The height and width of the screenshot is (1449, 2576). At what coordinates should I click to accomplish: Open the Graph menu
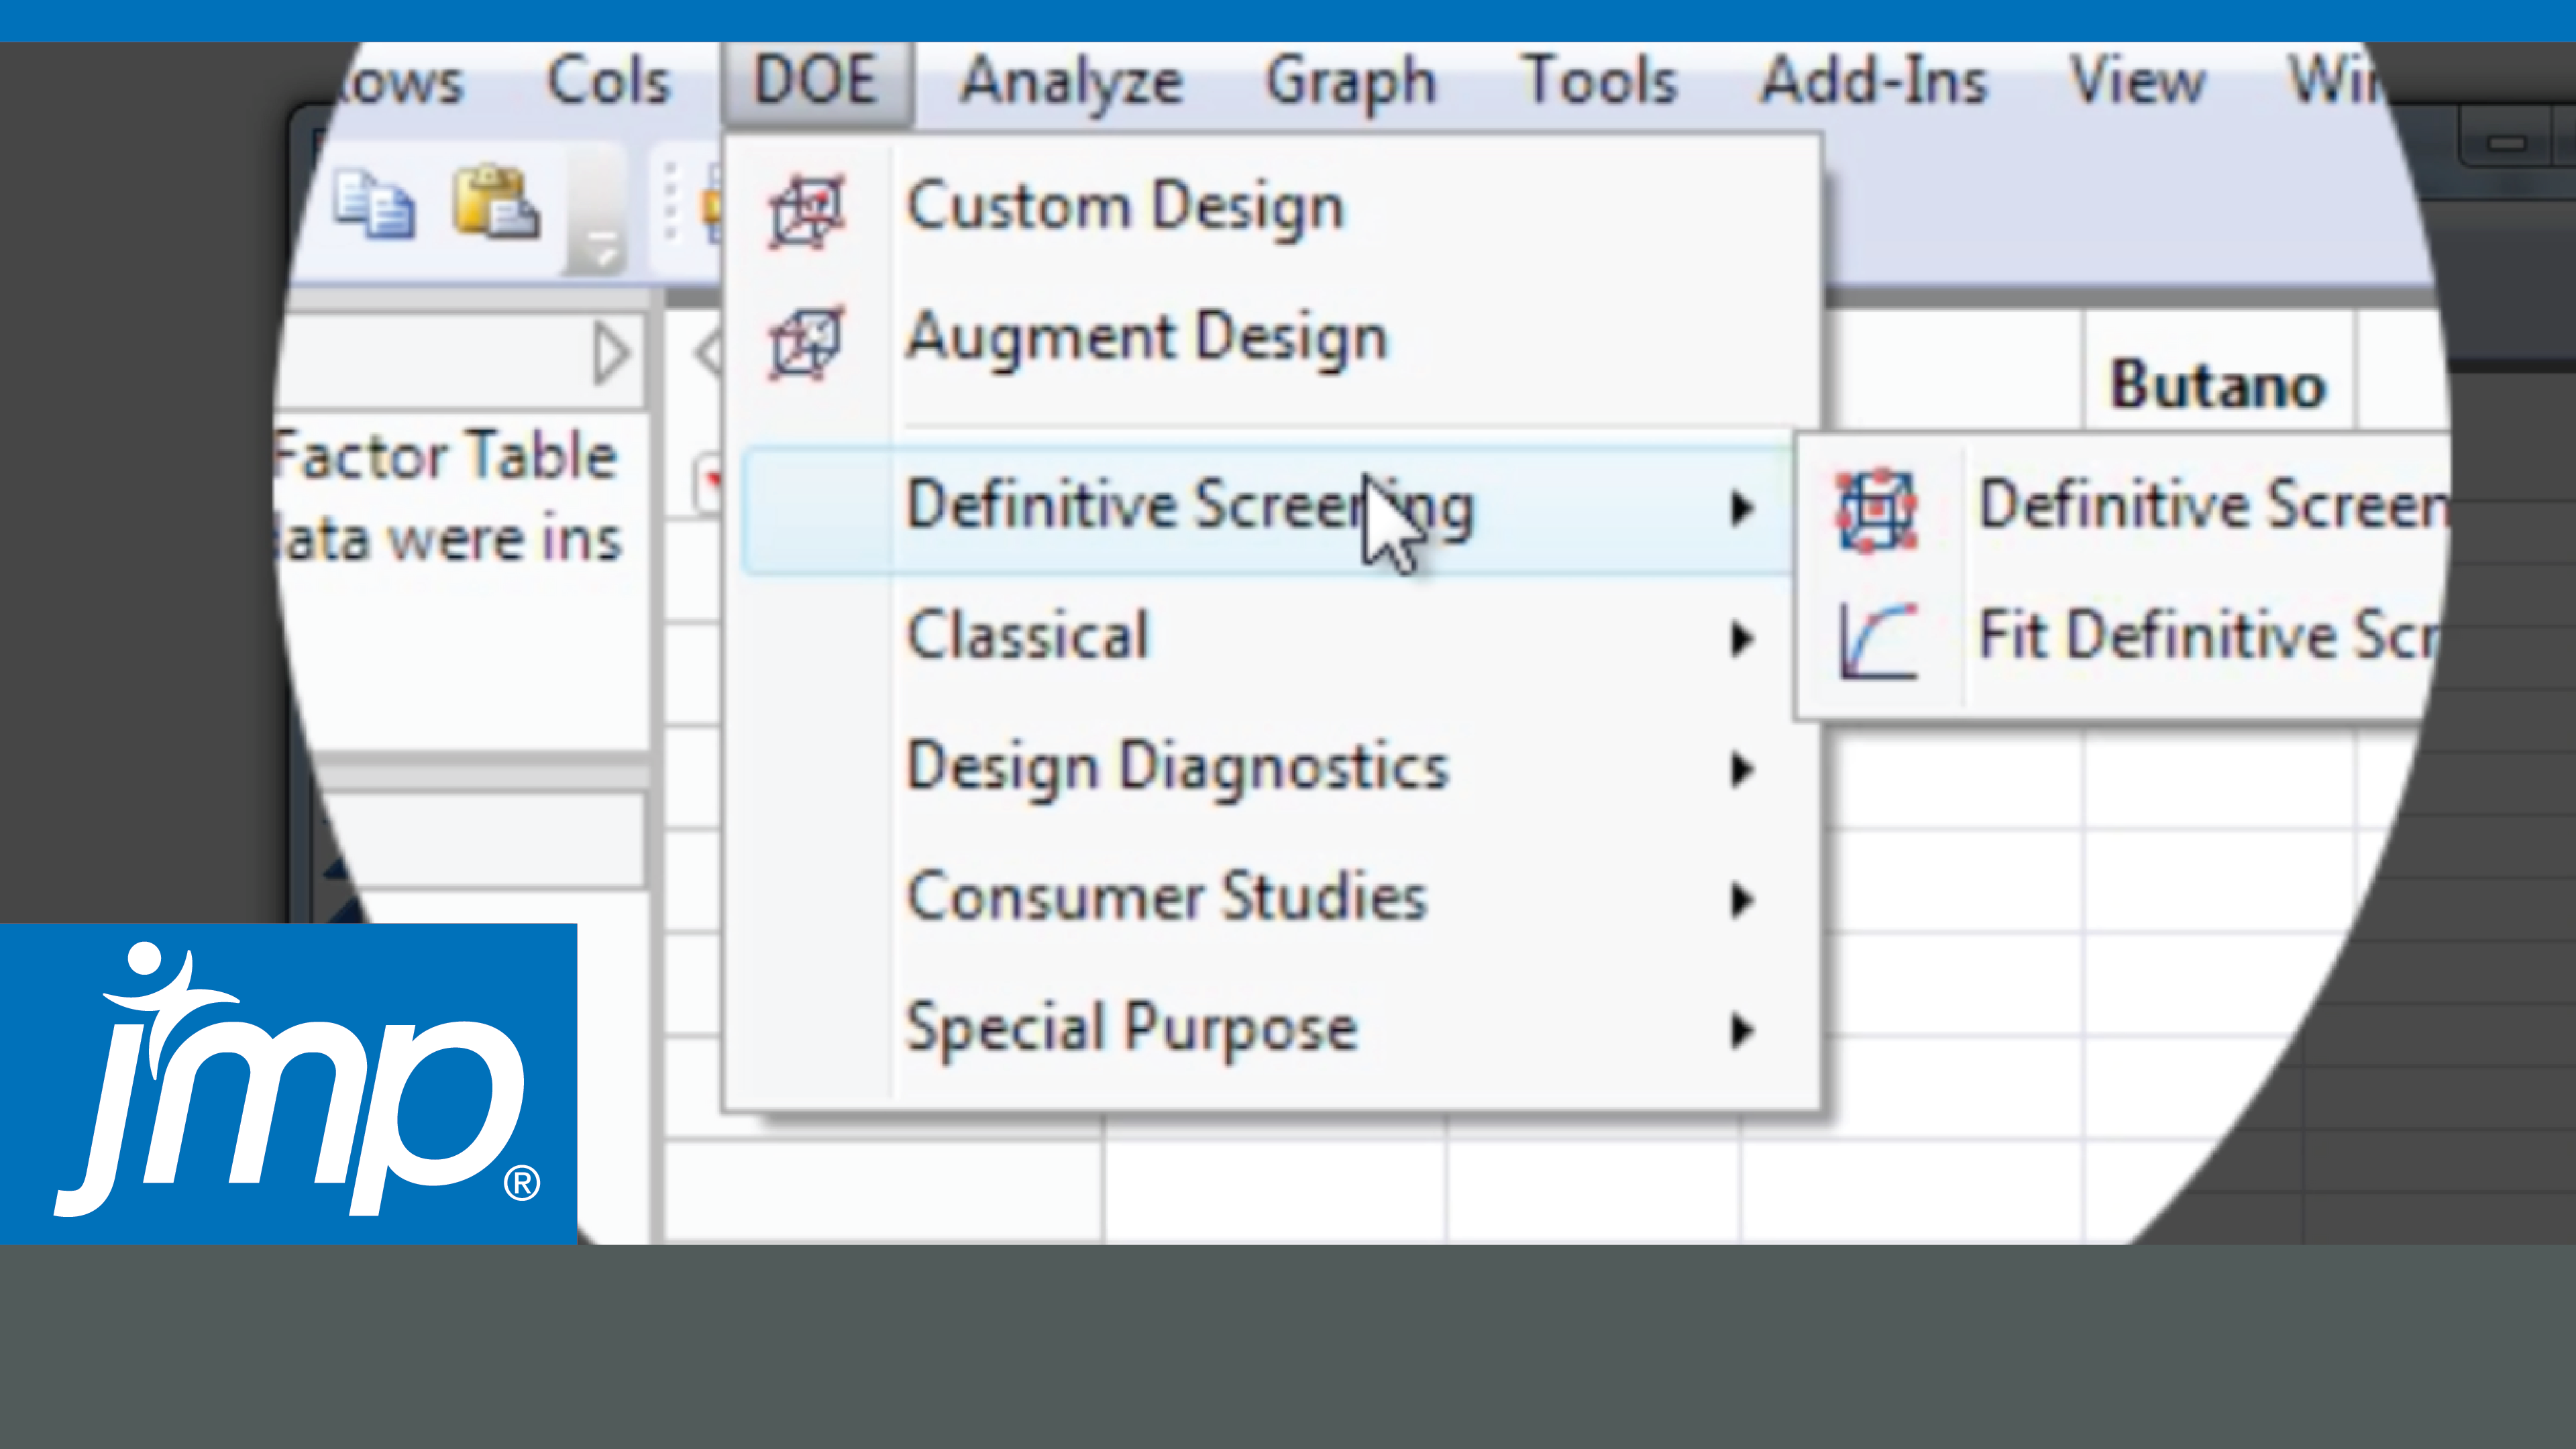[1352, 80]
